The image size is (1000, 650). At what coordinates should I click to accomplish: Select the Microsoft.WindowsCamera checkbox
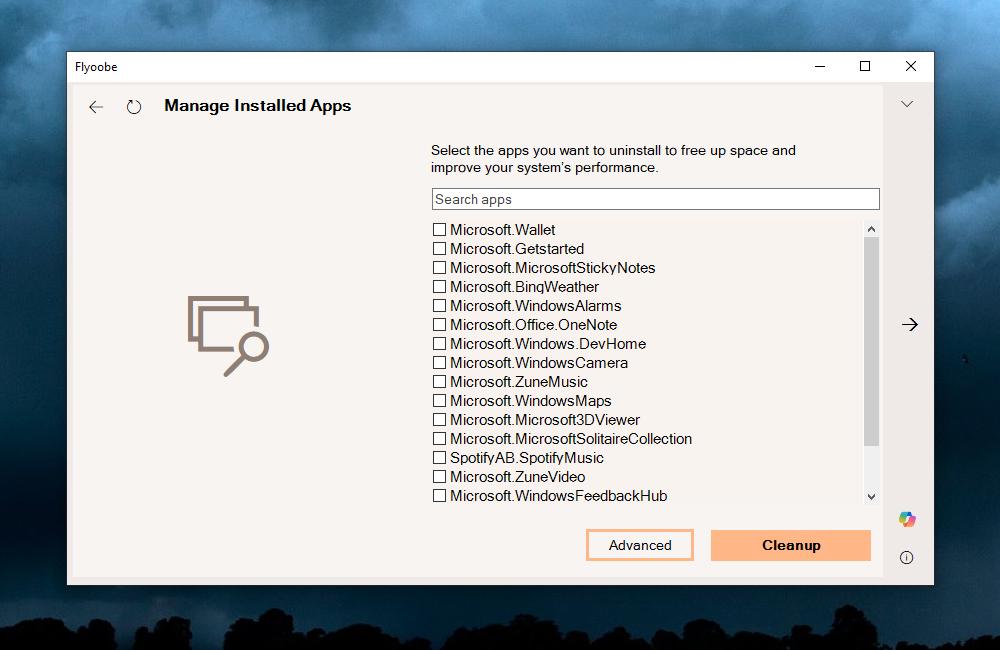coord(439,363)
